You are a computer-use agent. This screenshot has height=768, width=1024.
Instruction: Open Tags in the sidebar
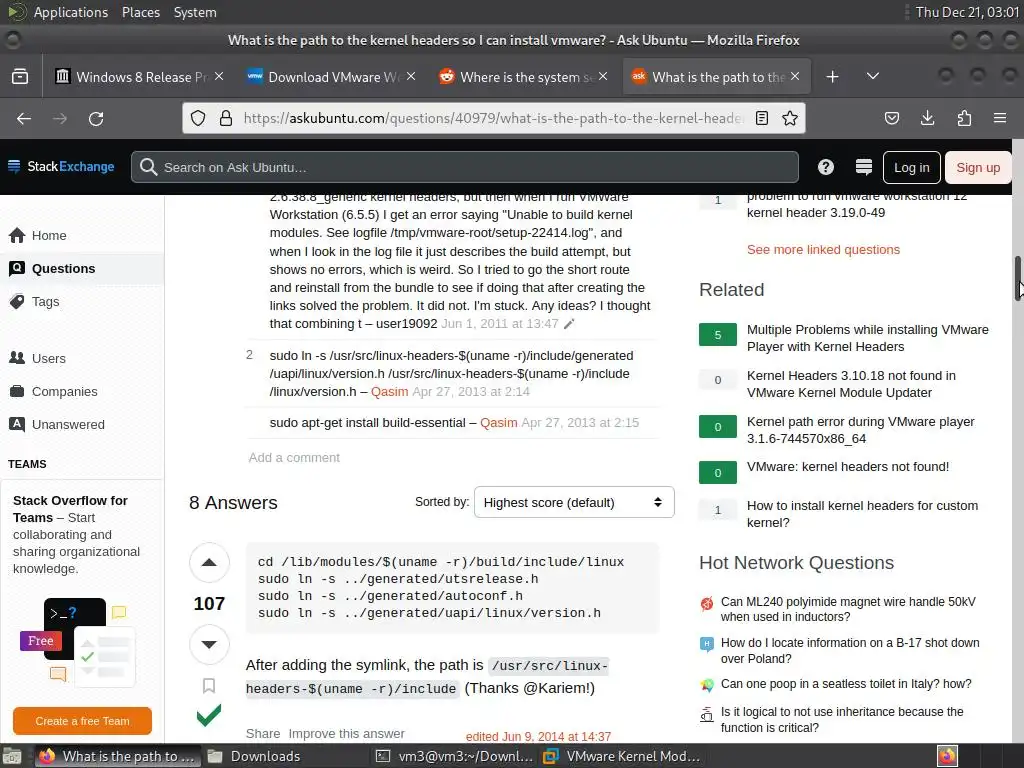click(45, 302)
